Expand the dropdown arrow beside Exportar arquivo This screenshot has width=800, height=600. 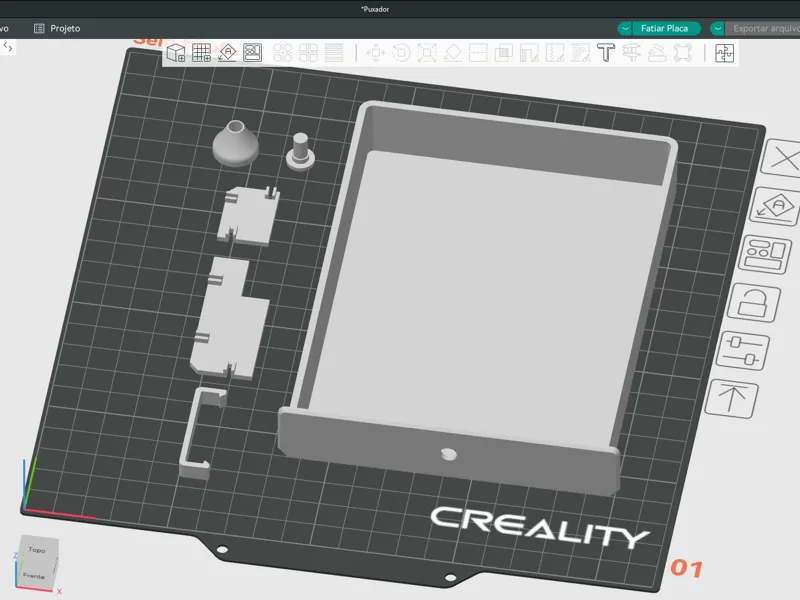[x=717, y=29]
